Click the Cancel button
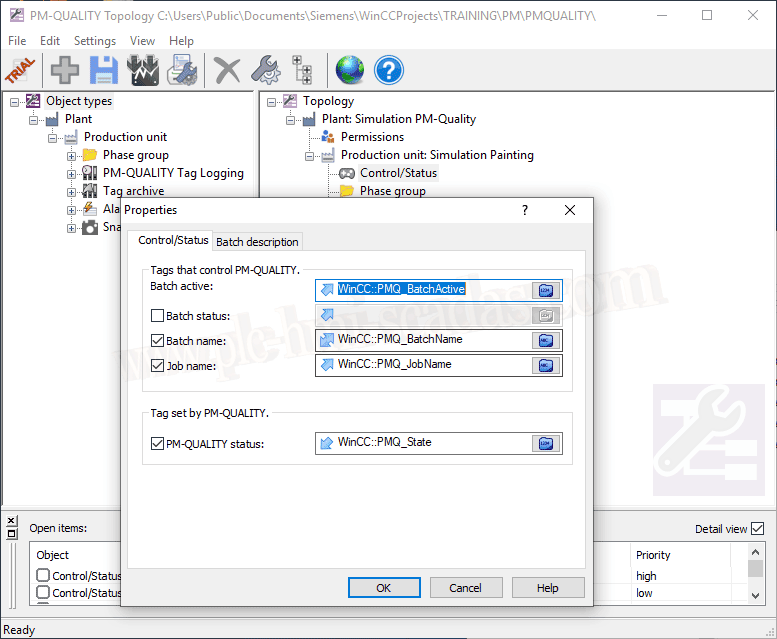 (465, 588)
